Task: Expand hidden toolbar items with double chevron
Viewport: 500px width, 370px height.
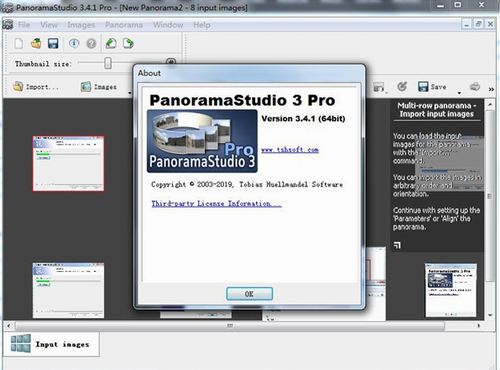Action: pos(491,89)
